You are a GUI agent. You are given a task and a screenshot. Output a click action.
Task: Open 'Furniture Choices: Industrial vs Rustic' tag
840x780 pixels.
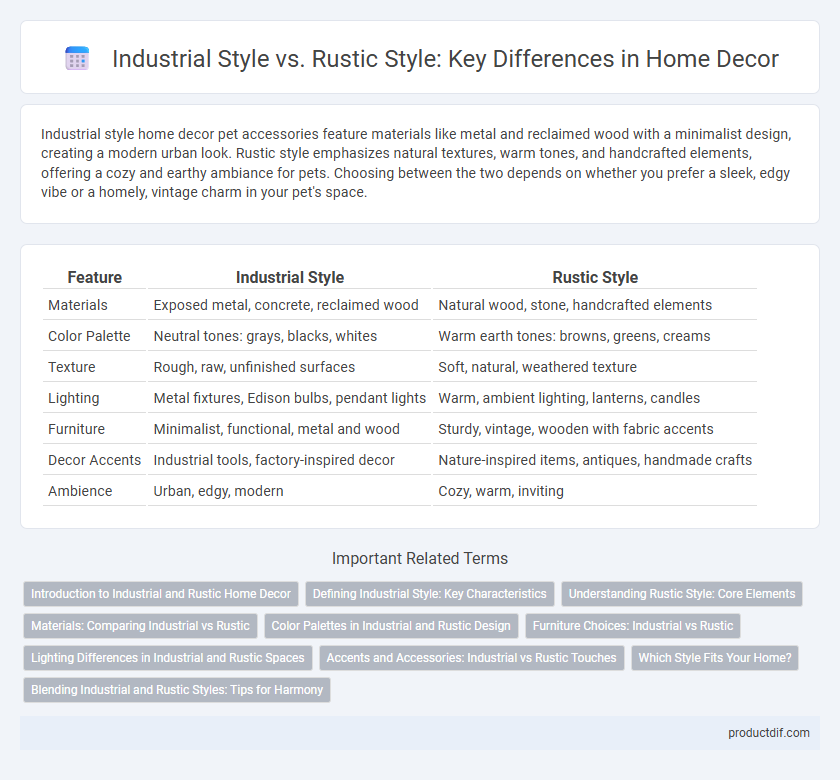[x=633, y=626]
